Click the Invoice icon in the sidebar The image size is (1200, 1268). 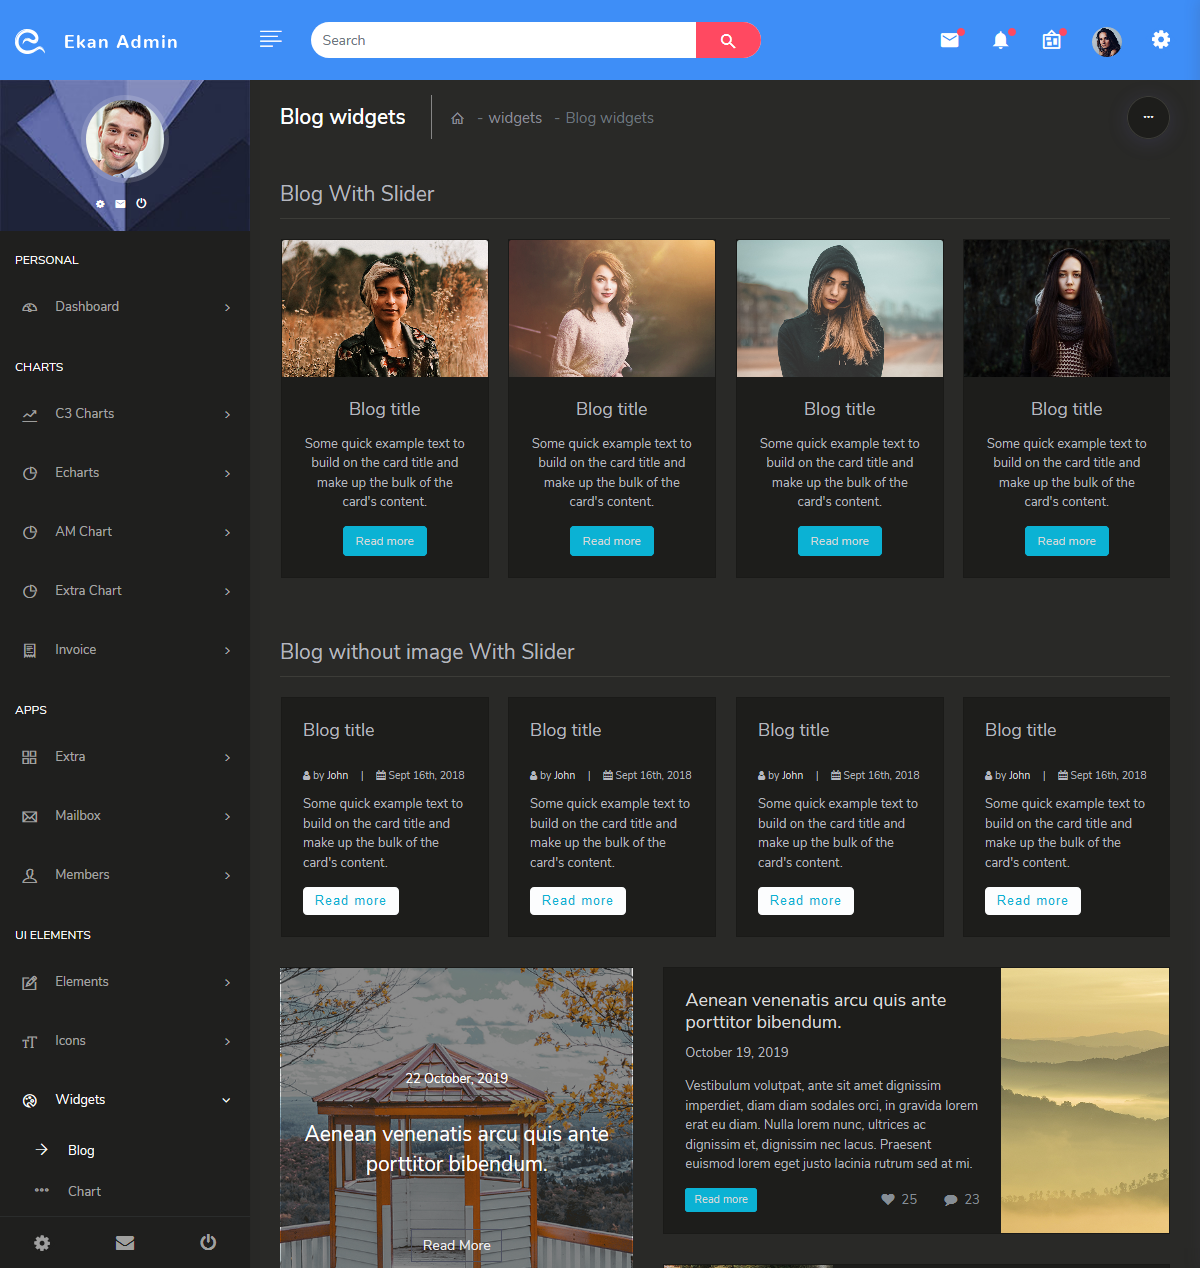click(x=30, y=649)
